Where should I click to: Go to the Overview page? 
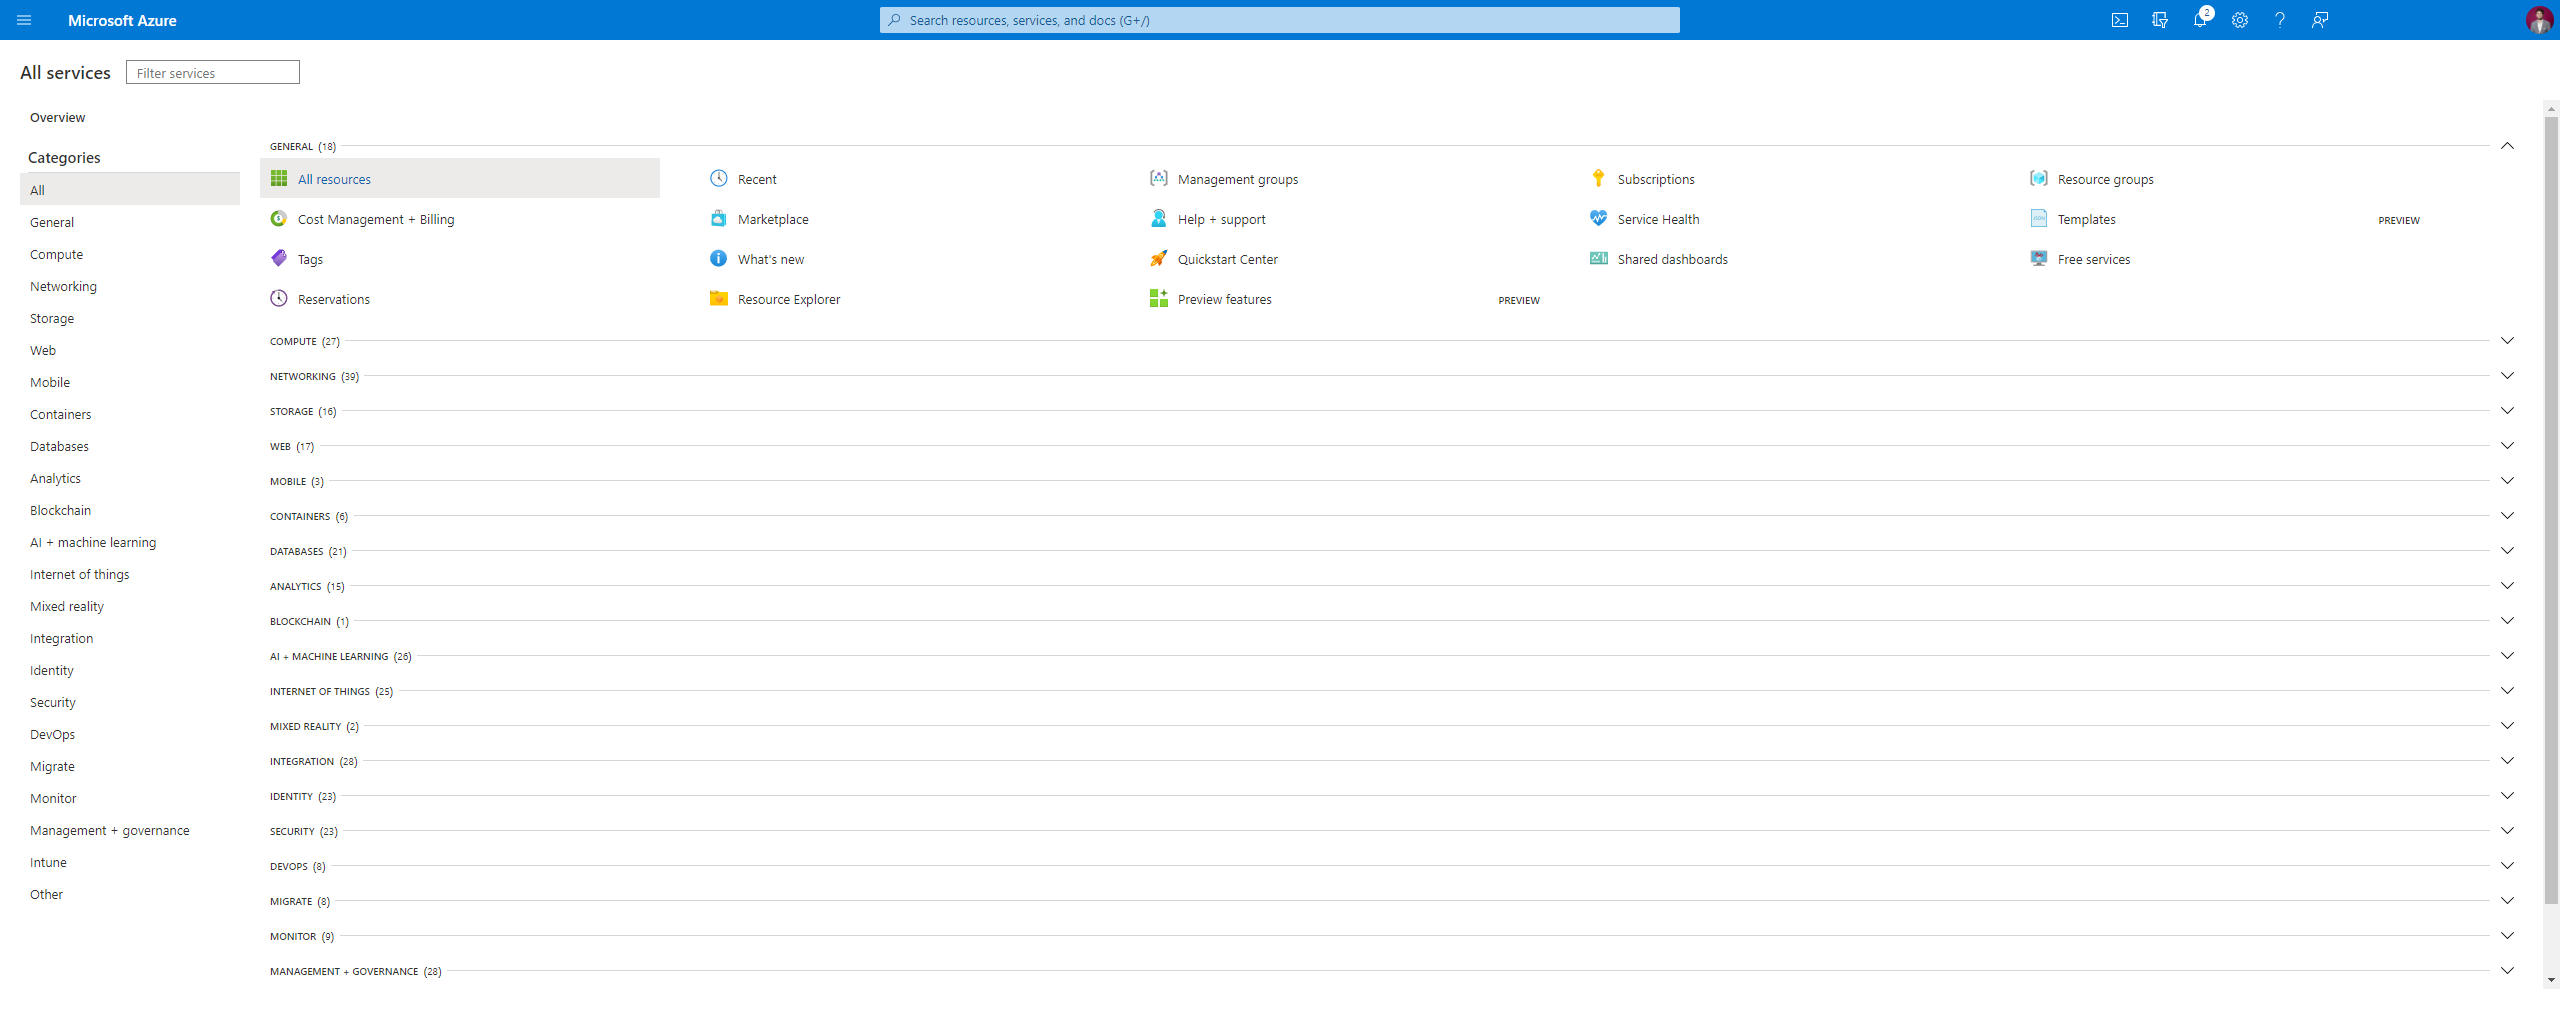[x=57, y=117]
